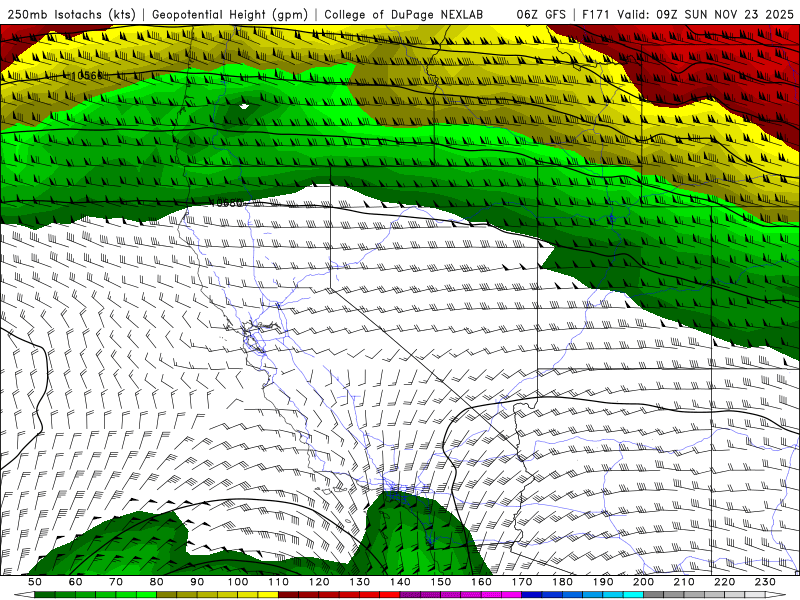Pick the dark gray swatch just after 200
Image resolution: width=800 pixels, height=600 pixels.
click(654, 595)
